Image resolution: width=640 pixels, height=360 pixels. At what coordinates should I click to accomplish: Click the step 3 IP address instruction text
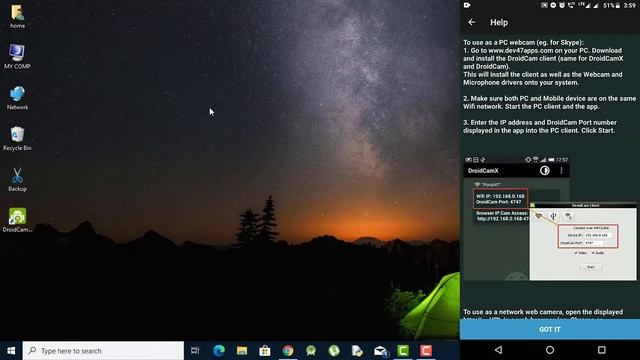[x=540, y=127]
